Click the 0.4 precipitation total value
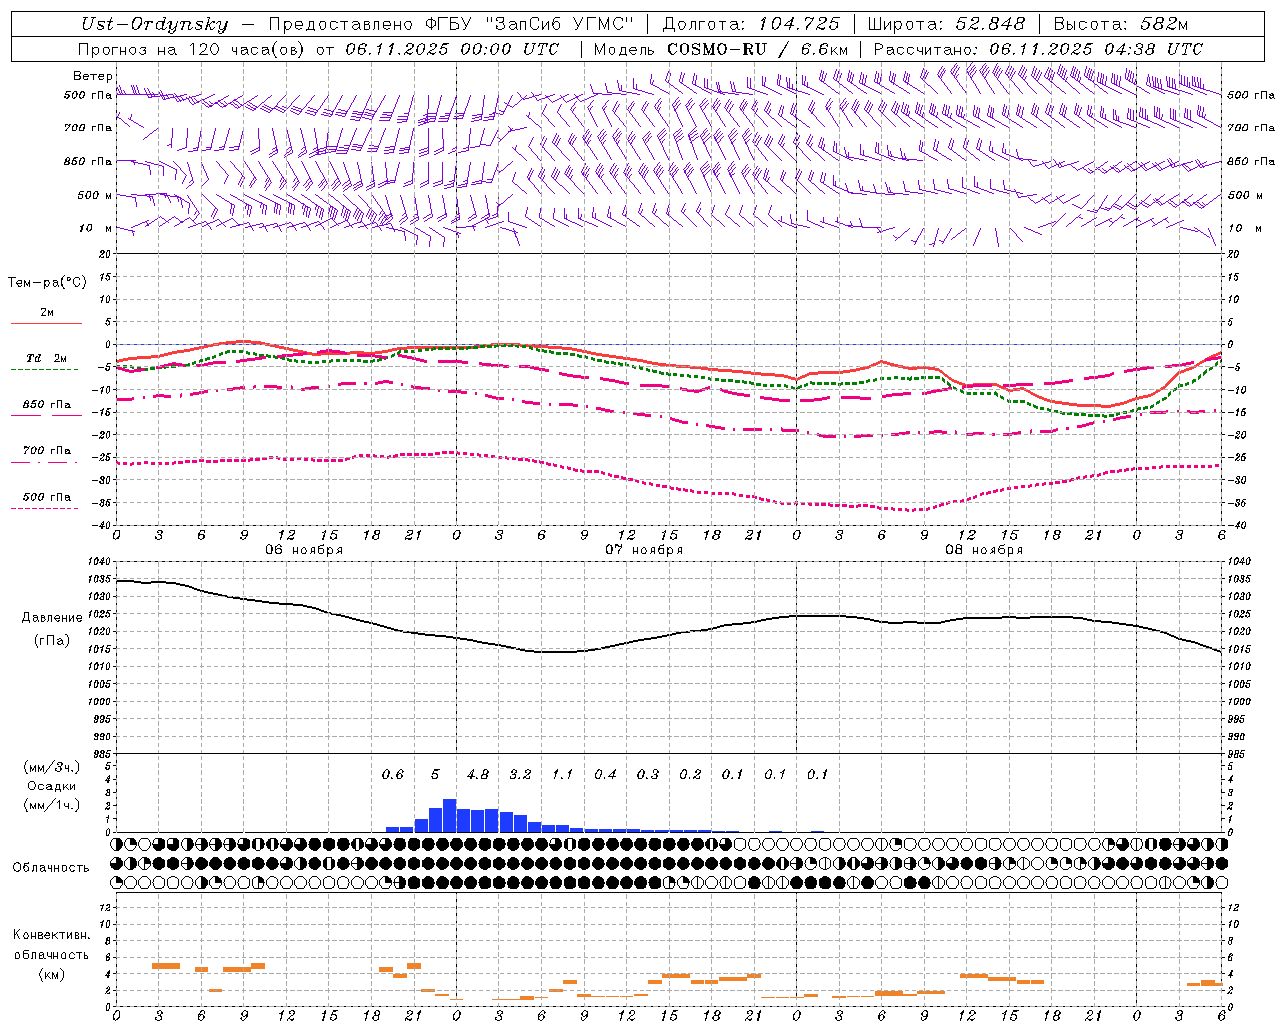The height and width of the screenshot is (1024, 1280). click(x=605, y=774)
